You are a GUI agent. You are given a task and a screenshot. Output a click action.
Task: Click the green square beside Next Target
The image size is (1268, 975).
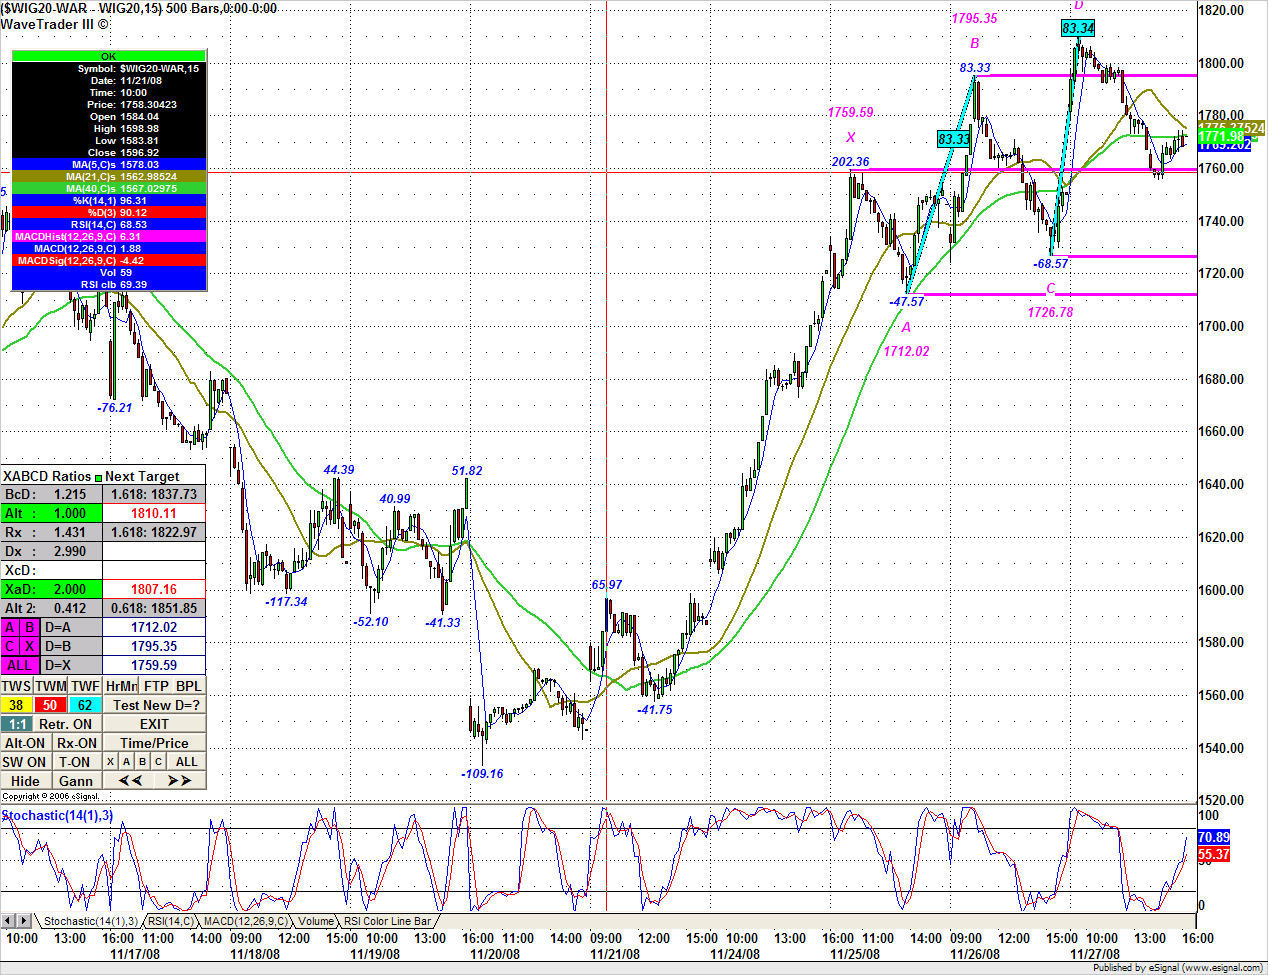[x=98, y=477]
